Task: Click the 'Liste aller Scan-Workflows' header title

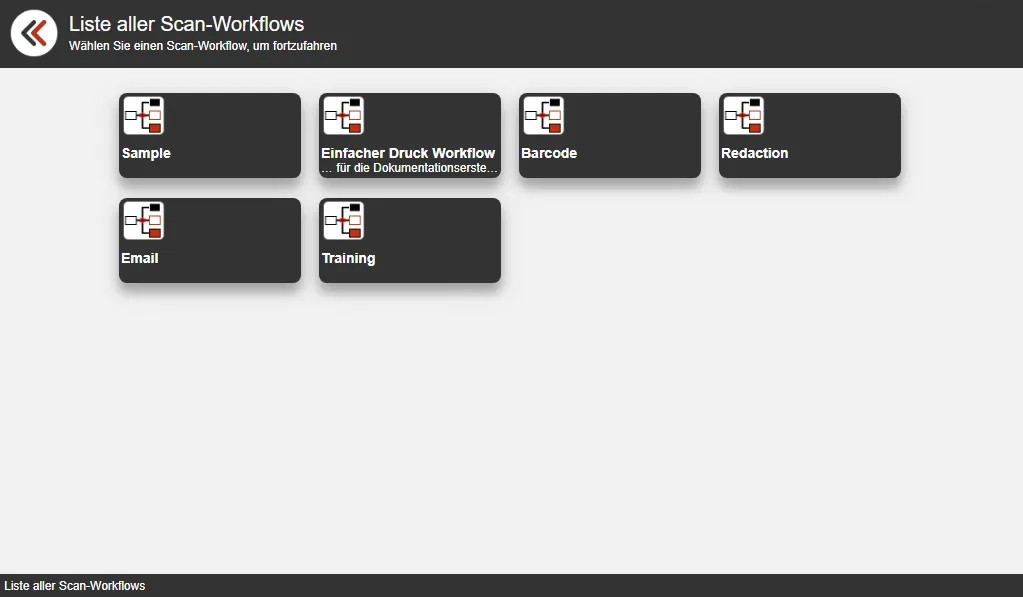Action: pyautogui.click(x=186, y=24)
